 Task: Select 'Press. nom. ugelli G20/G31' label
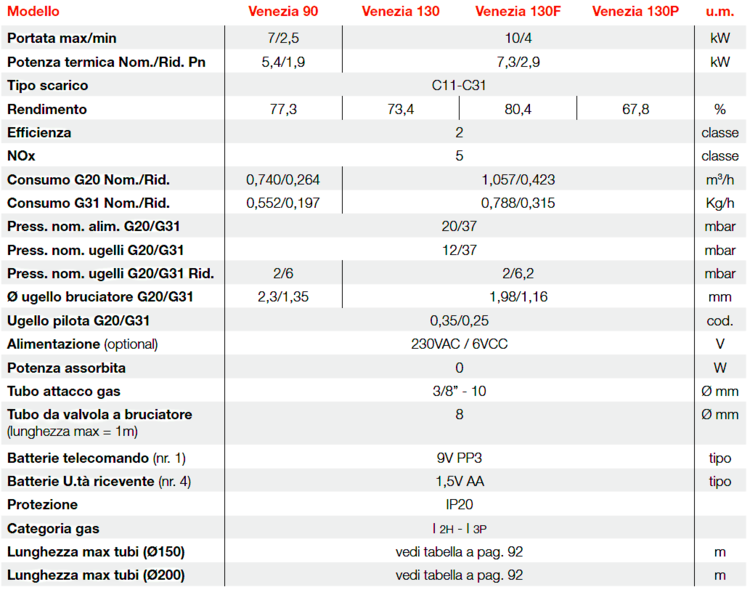click(x=96, y=251)
